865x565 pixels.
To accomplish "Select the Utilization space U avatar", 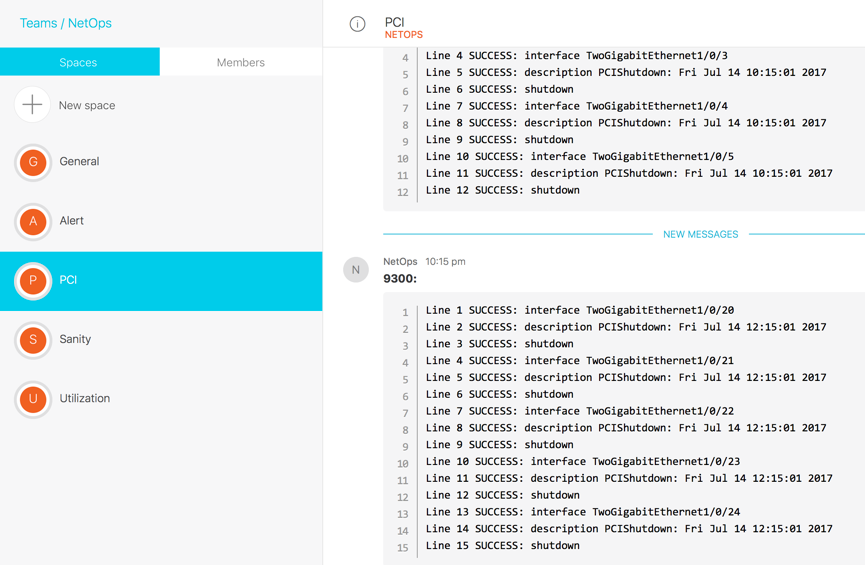I will tap(33, 399).
